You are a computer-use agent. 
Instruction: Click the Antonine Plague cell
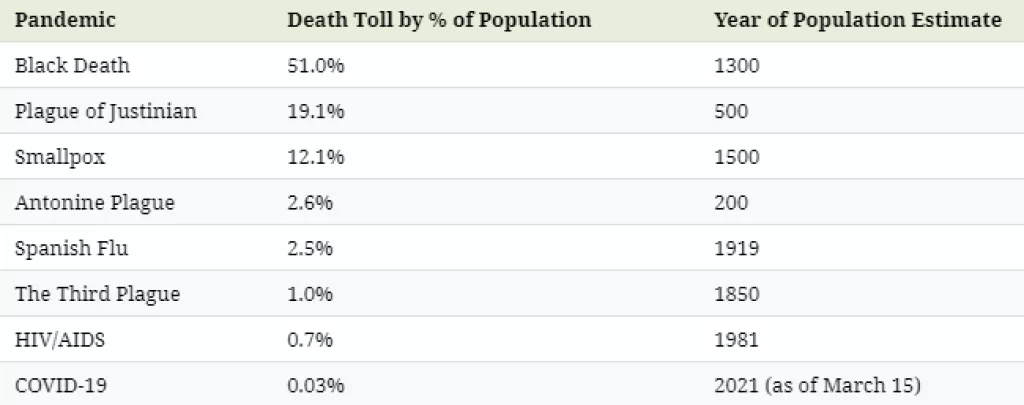coord(94,203)
